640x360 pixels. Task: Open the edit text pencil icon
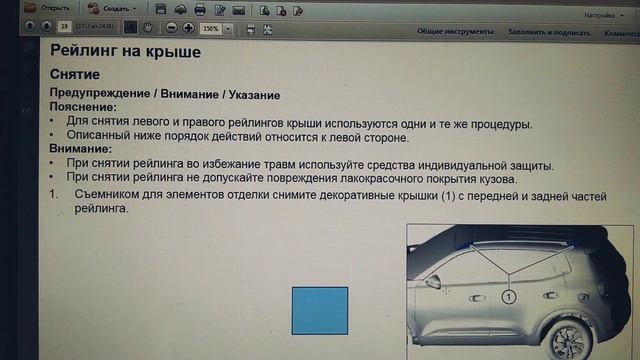220,10
